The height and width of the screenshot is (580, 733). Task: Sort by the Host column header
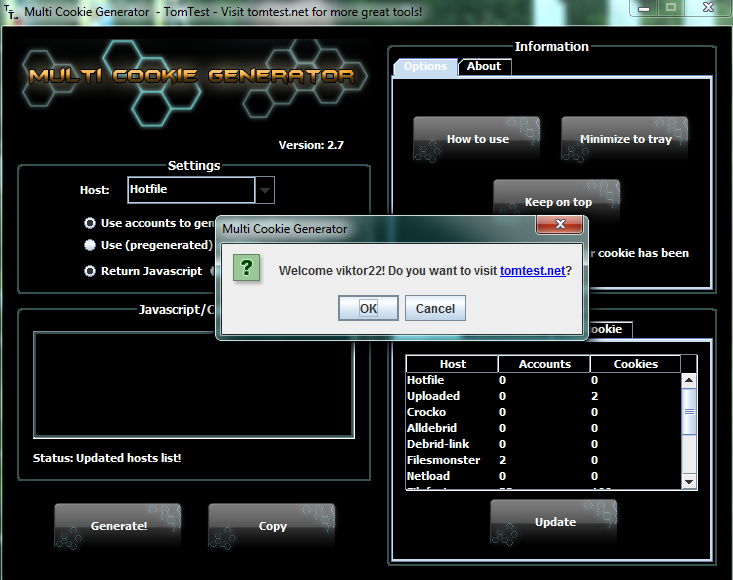pyautogui.click(x=452, y=364)
